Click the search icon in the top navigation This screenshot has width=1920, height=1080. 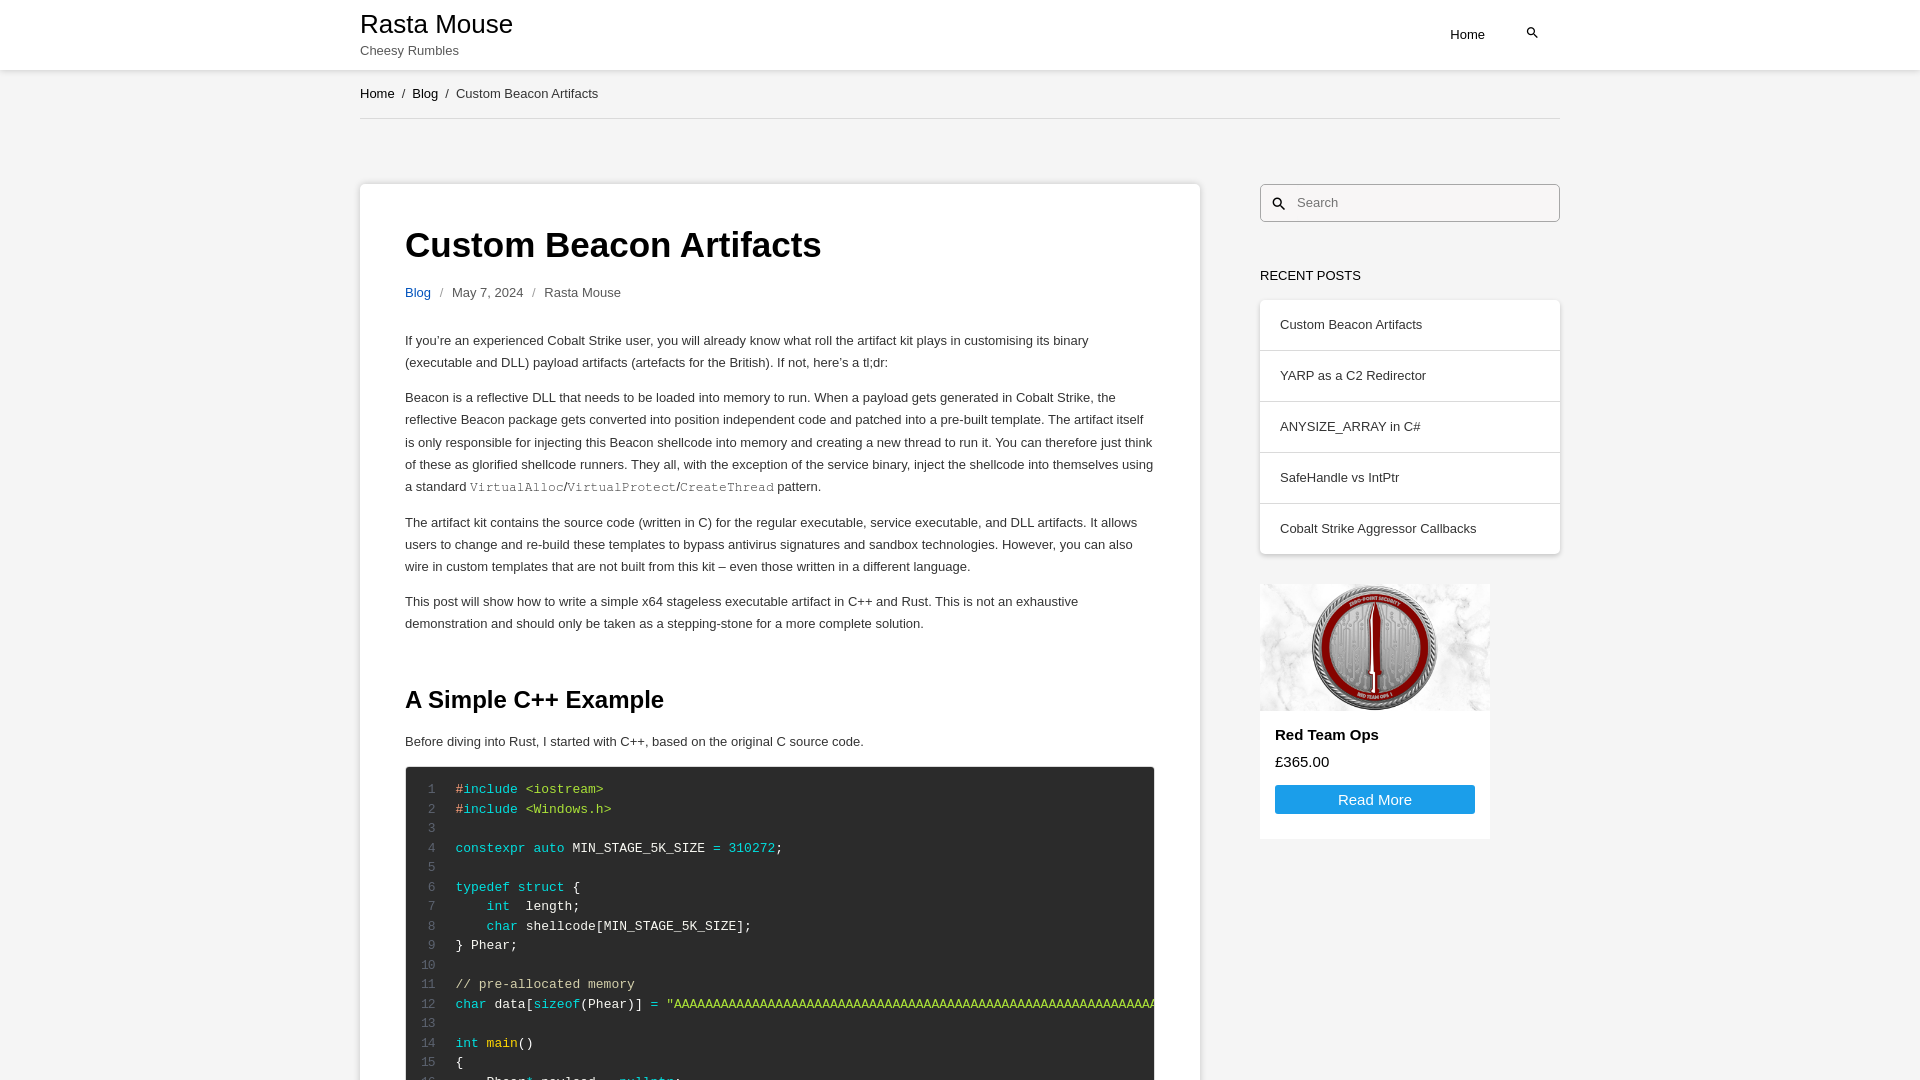1531,32
